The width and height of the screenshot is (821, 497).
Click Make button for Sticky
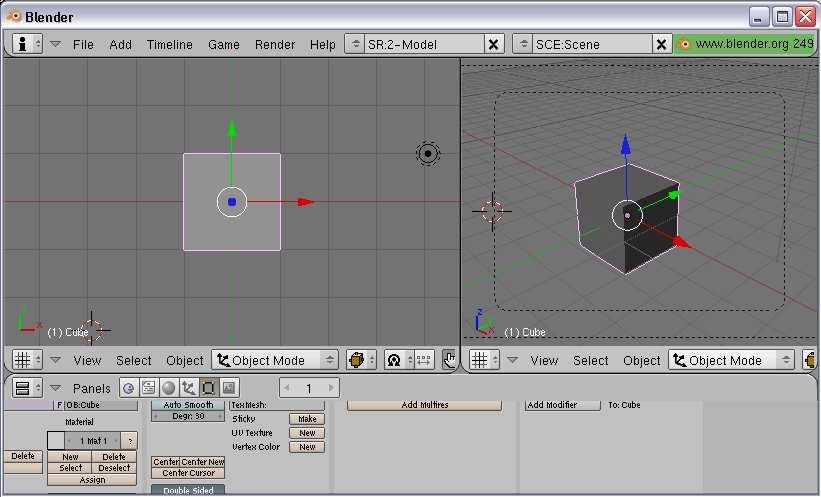pyautogui.click(x=307, y=419)
